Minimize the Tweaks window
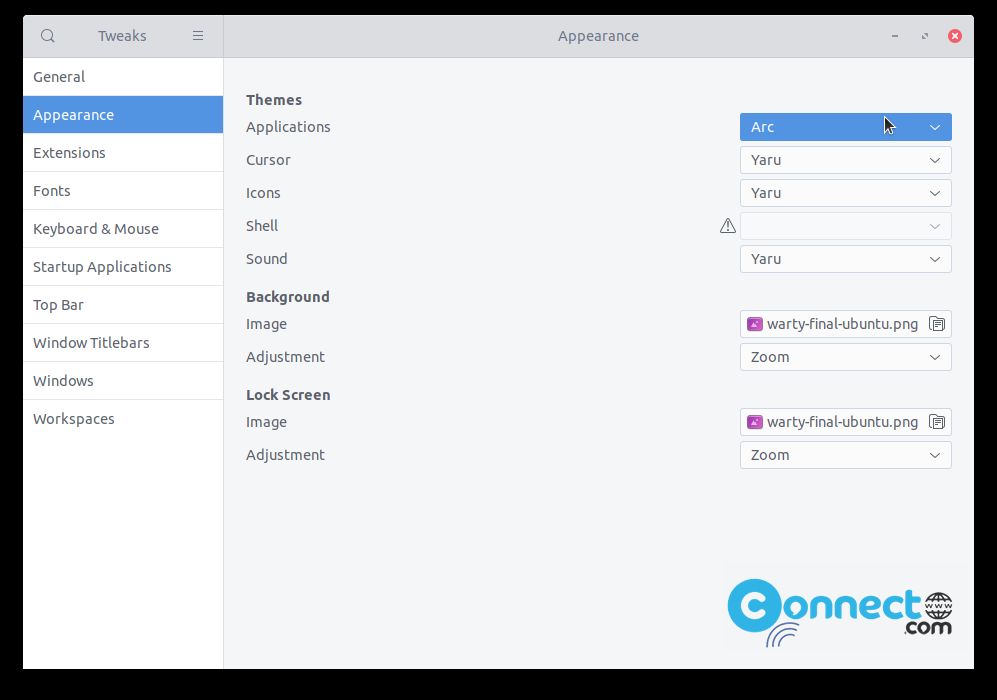 coord(895,36)
